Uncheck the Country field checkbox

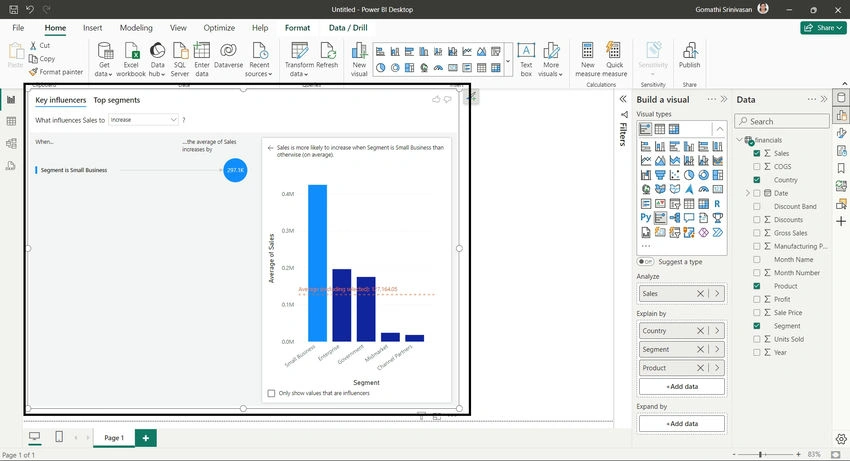757,180
